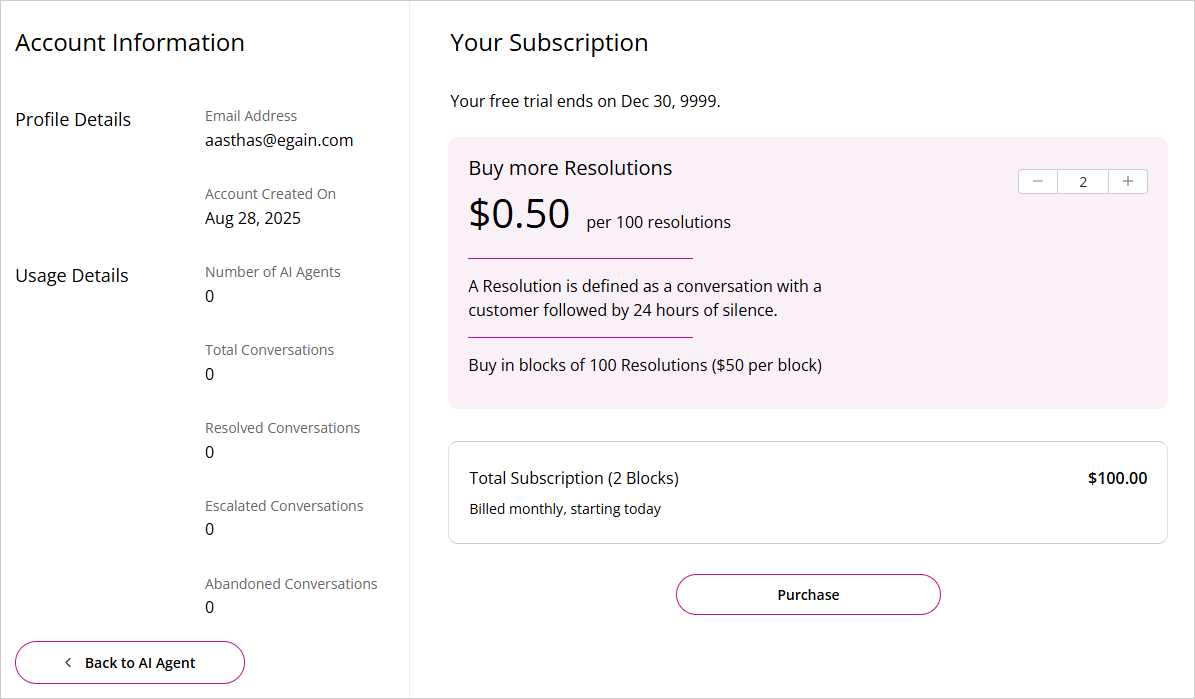Click the Your Subscription heading
The height and width of the screenshot is (699, 1195).
(549, 43)
